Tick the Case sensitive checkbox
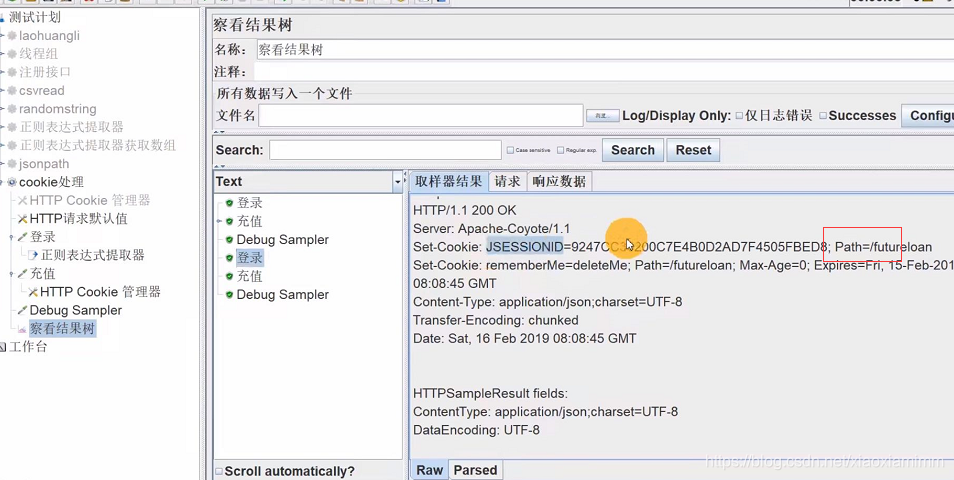This screenshot has width=954, height=480. 510,150
